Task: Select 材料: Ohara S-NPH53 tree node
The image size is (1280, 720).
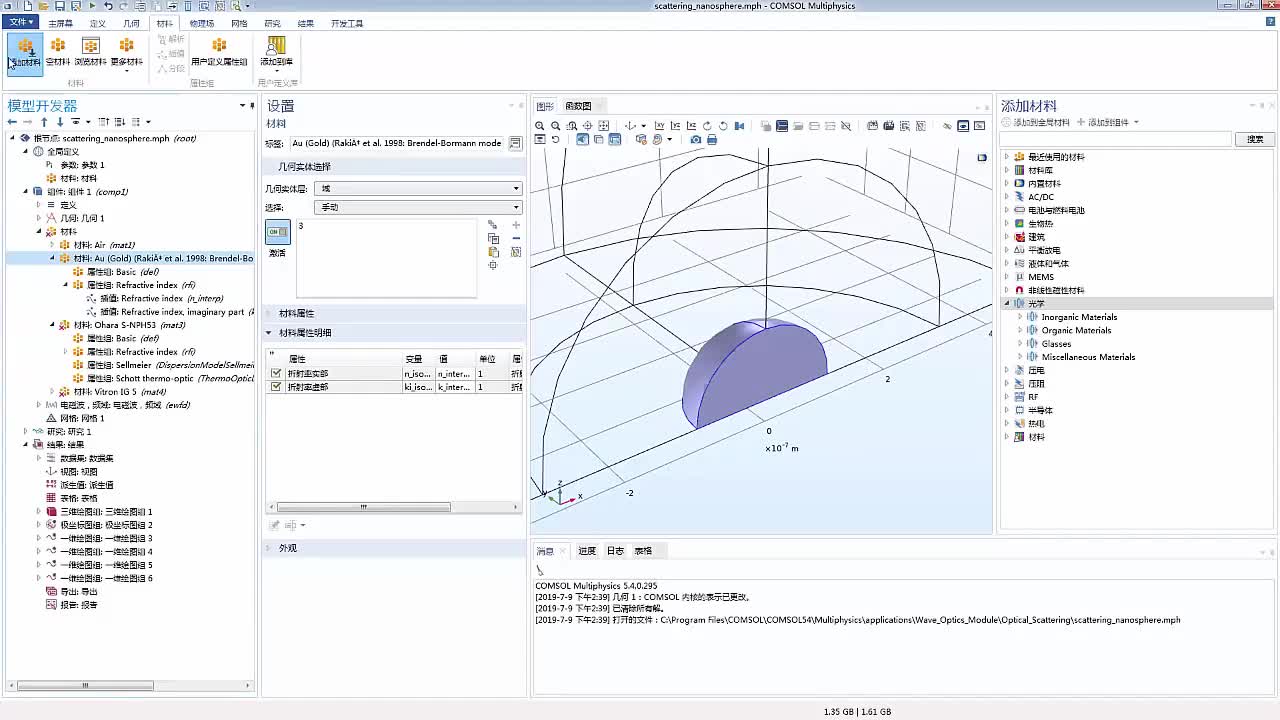Action: pos(130,325)
